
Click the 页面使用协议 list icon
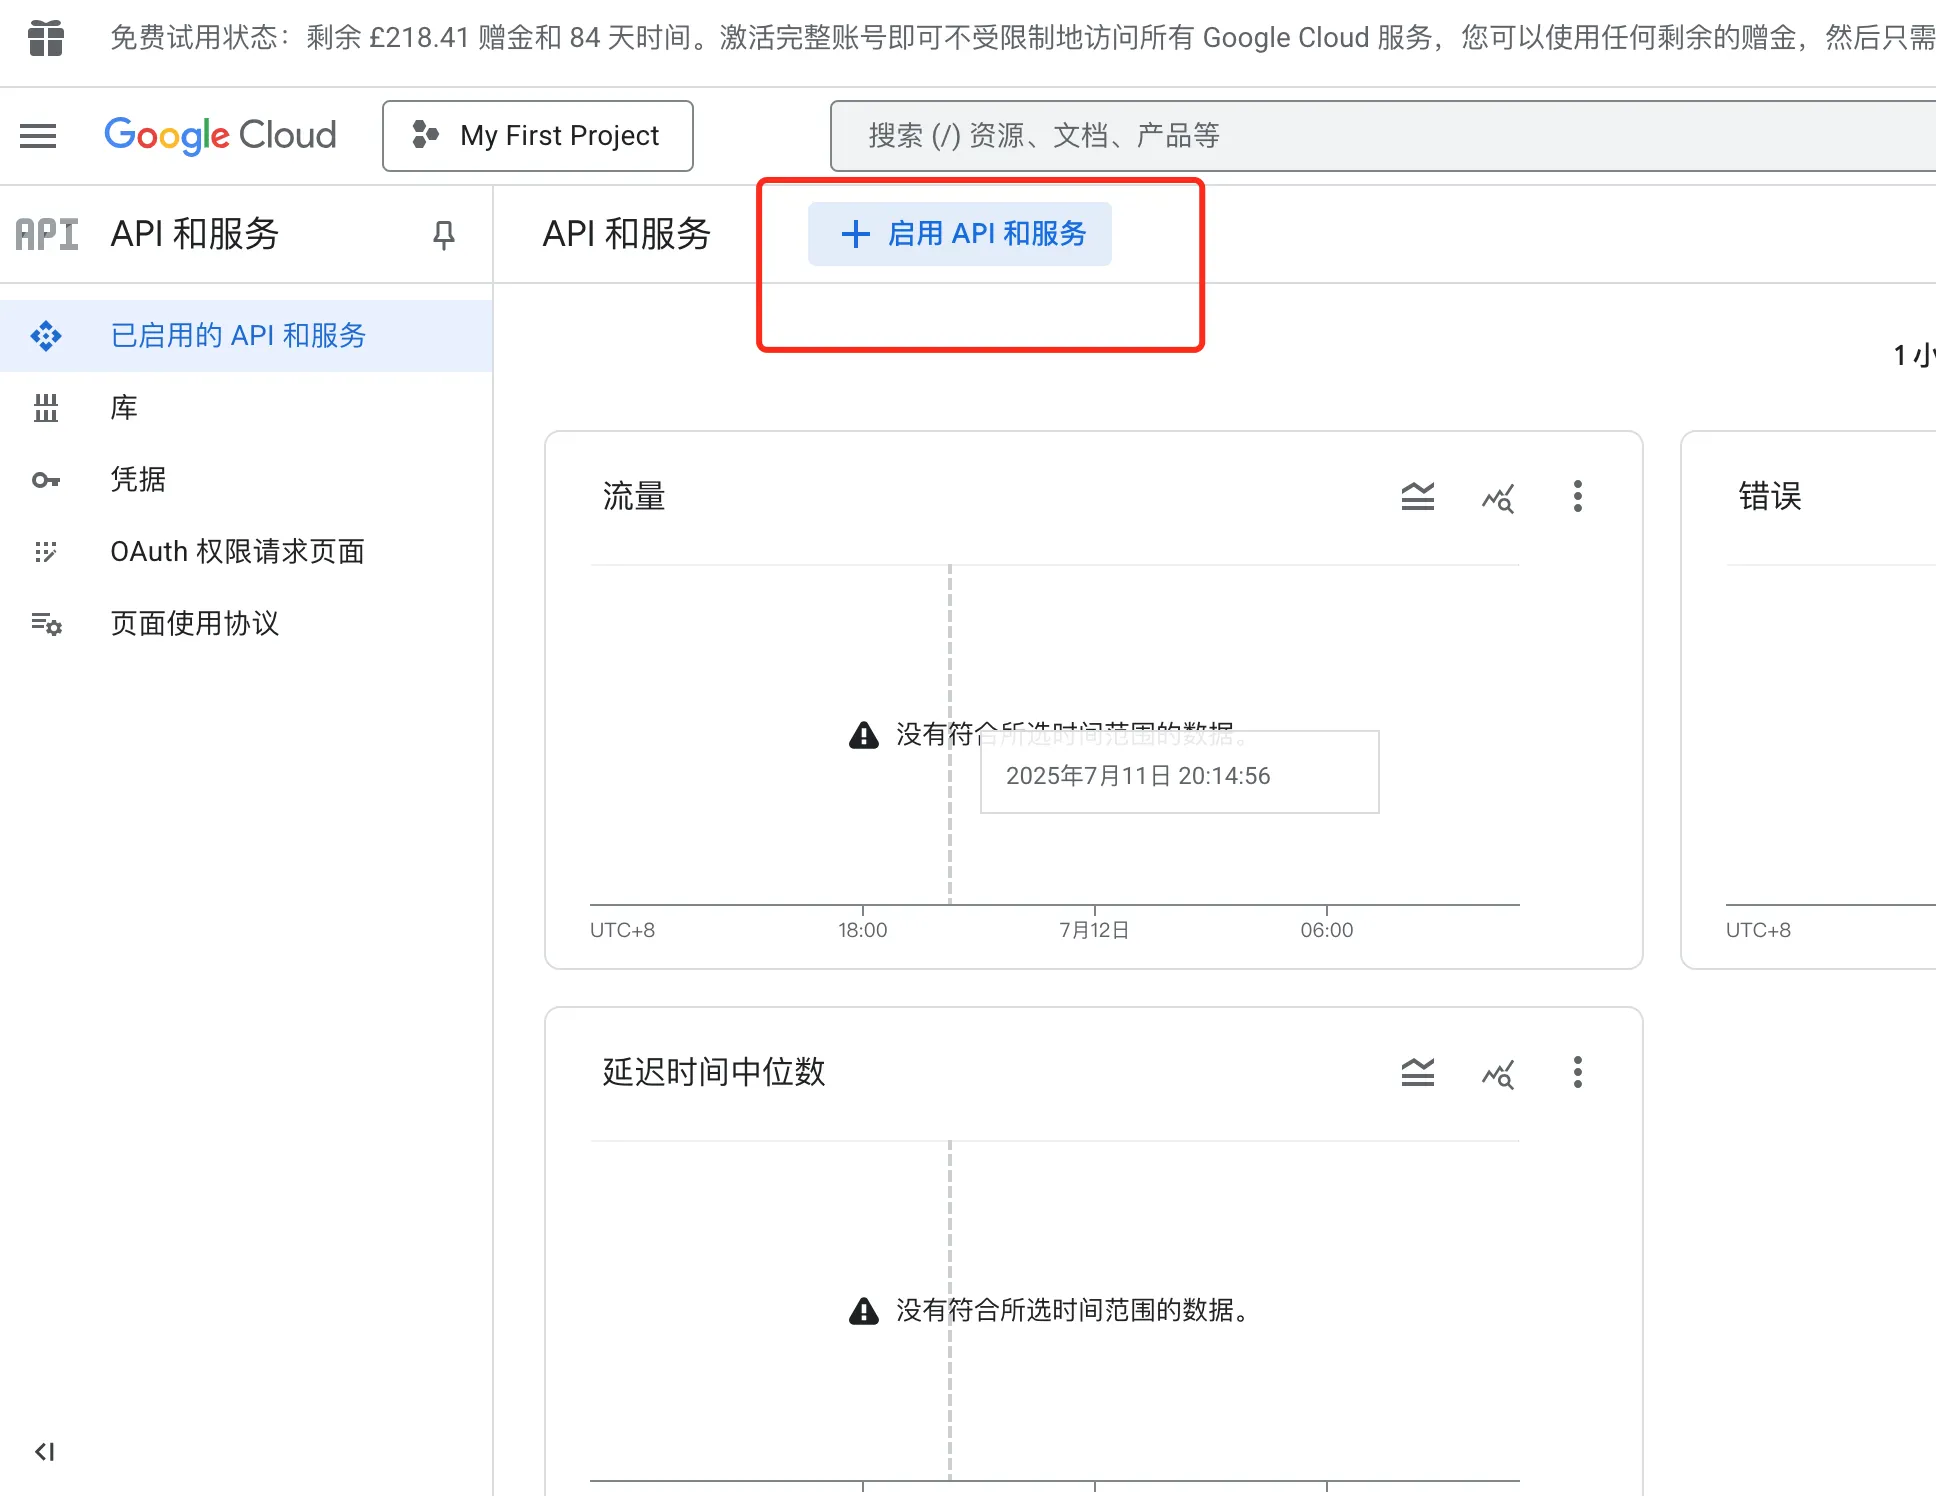(x=46, y=624)
